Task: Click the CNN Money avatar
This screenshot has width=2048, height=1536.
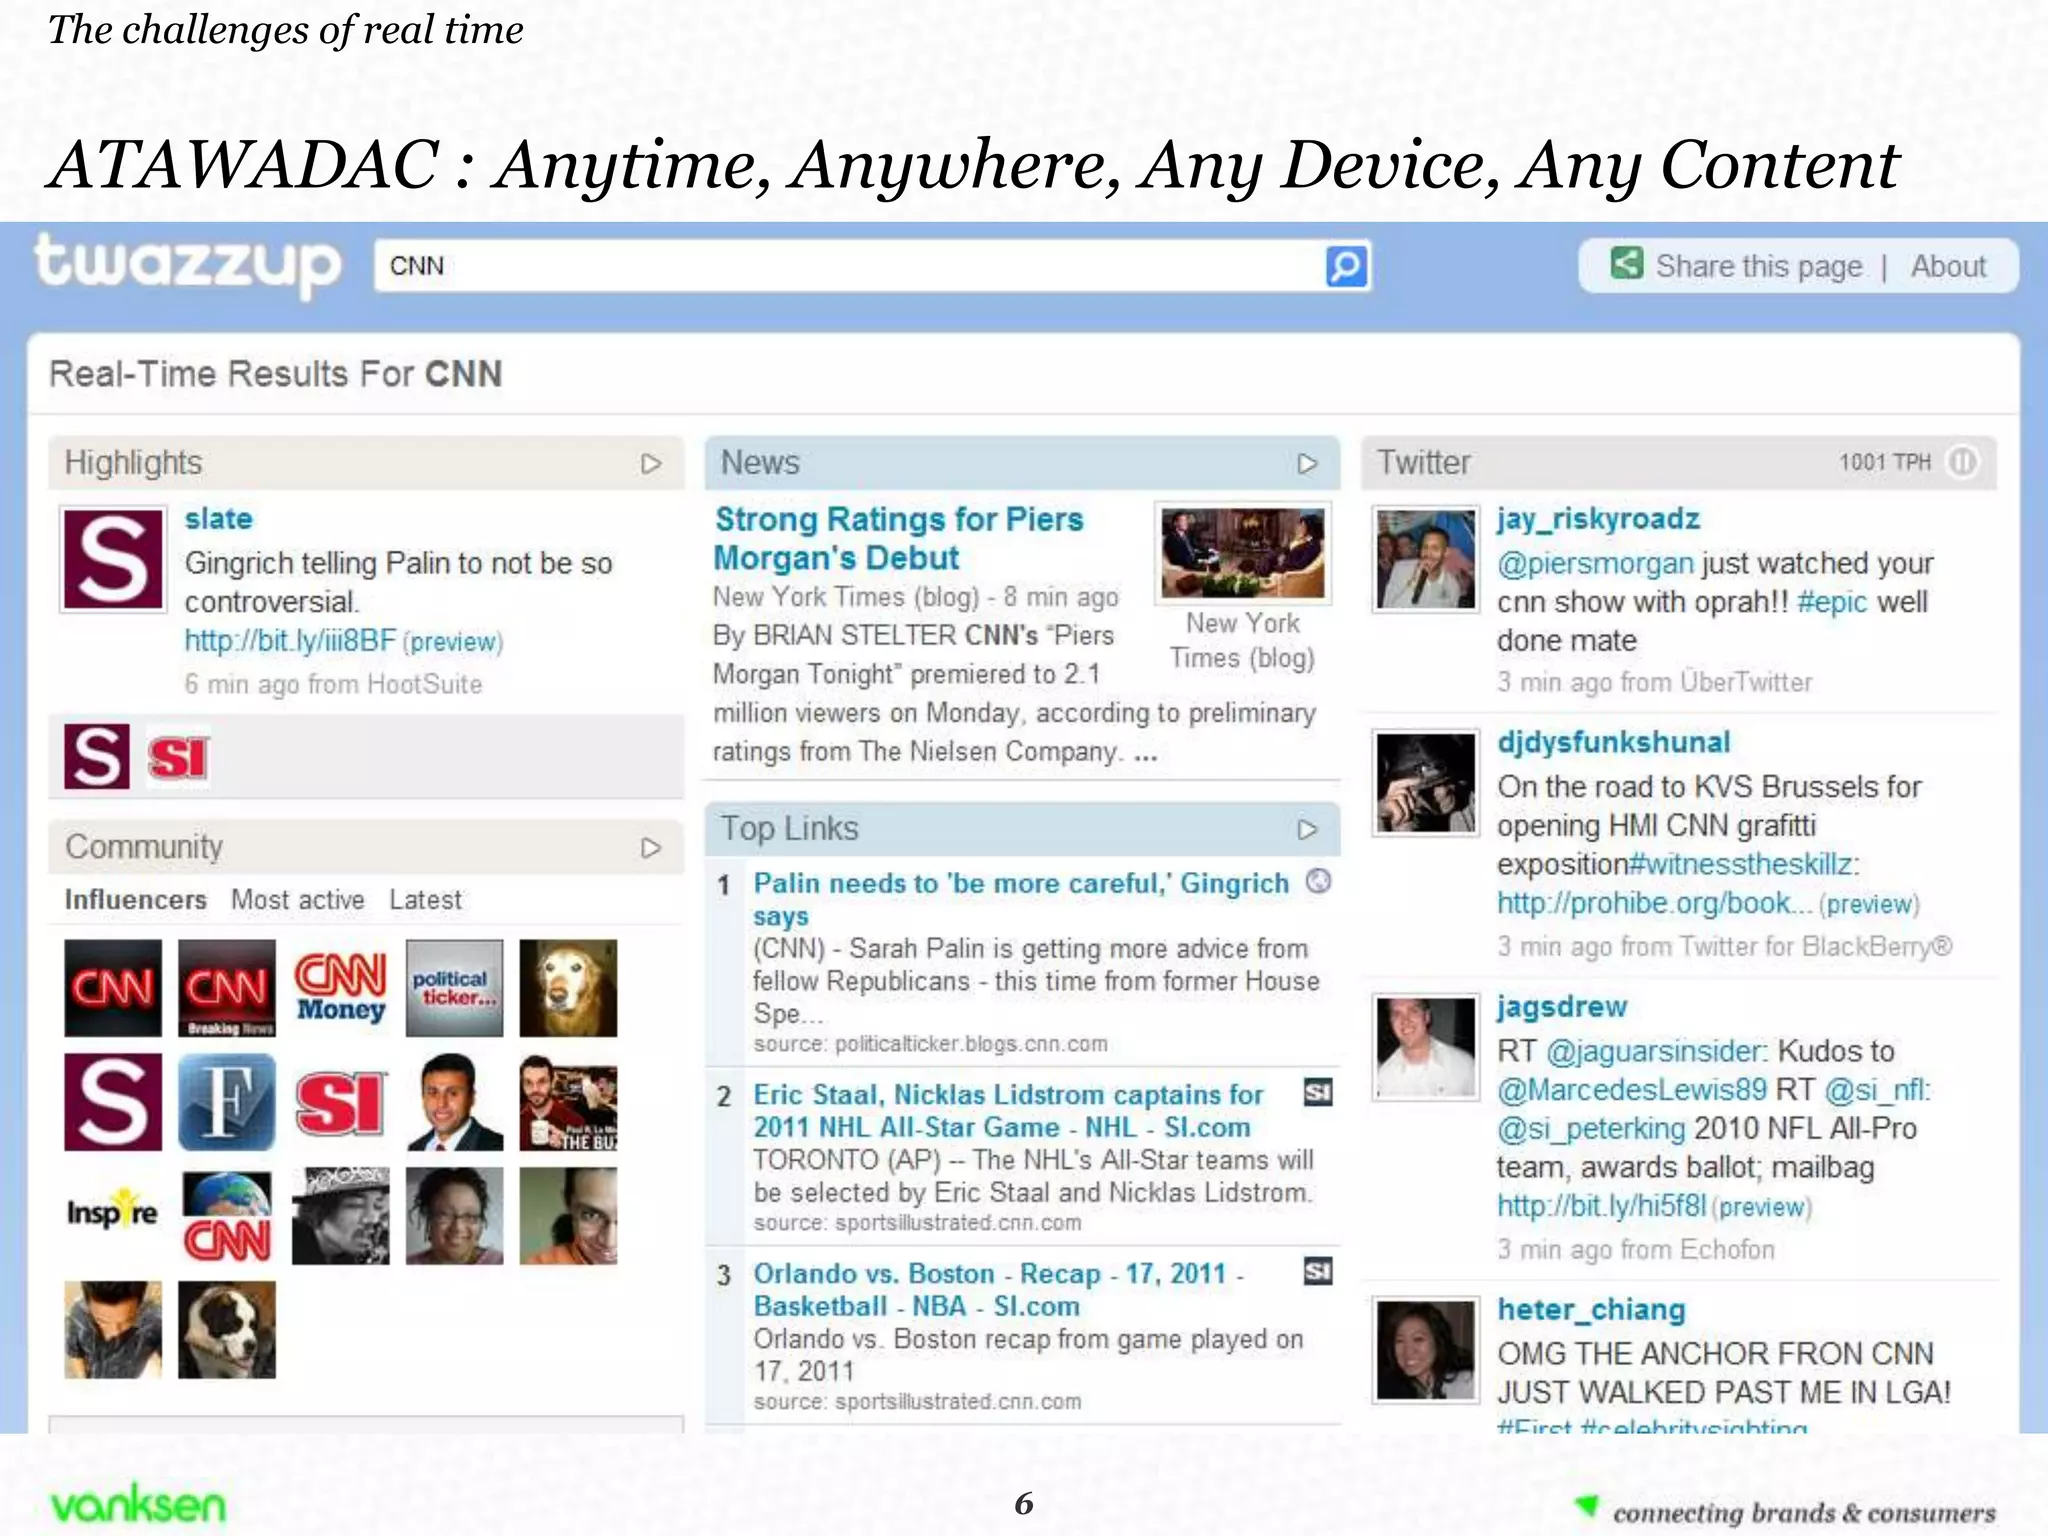Action: click(x=341, y=988)
